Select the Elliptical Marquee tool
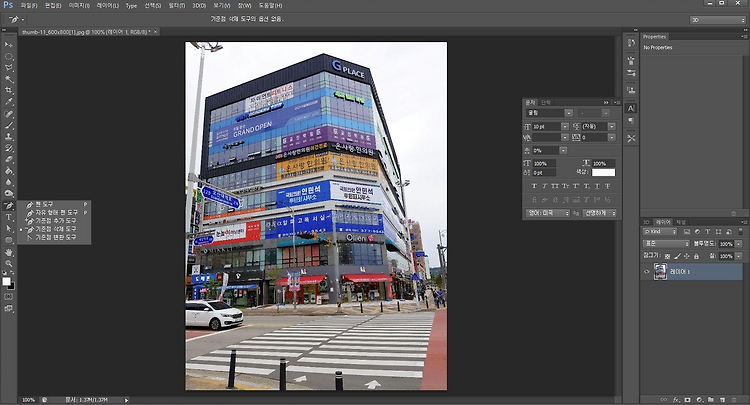The width and height of the screenshot is (750, 405). pyautogui.click(x=9, y=56)
